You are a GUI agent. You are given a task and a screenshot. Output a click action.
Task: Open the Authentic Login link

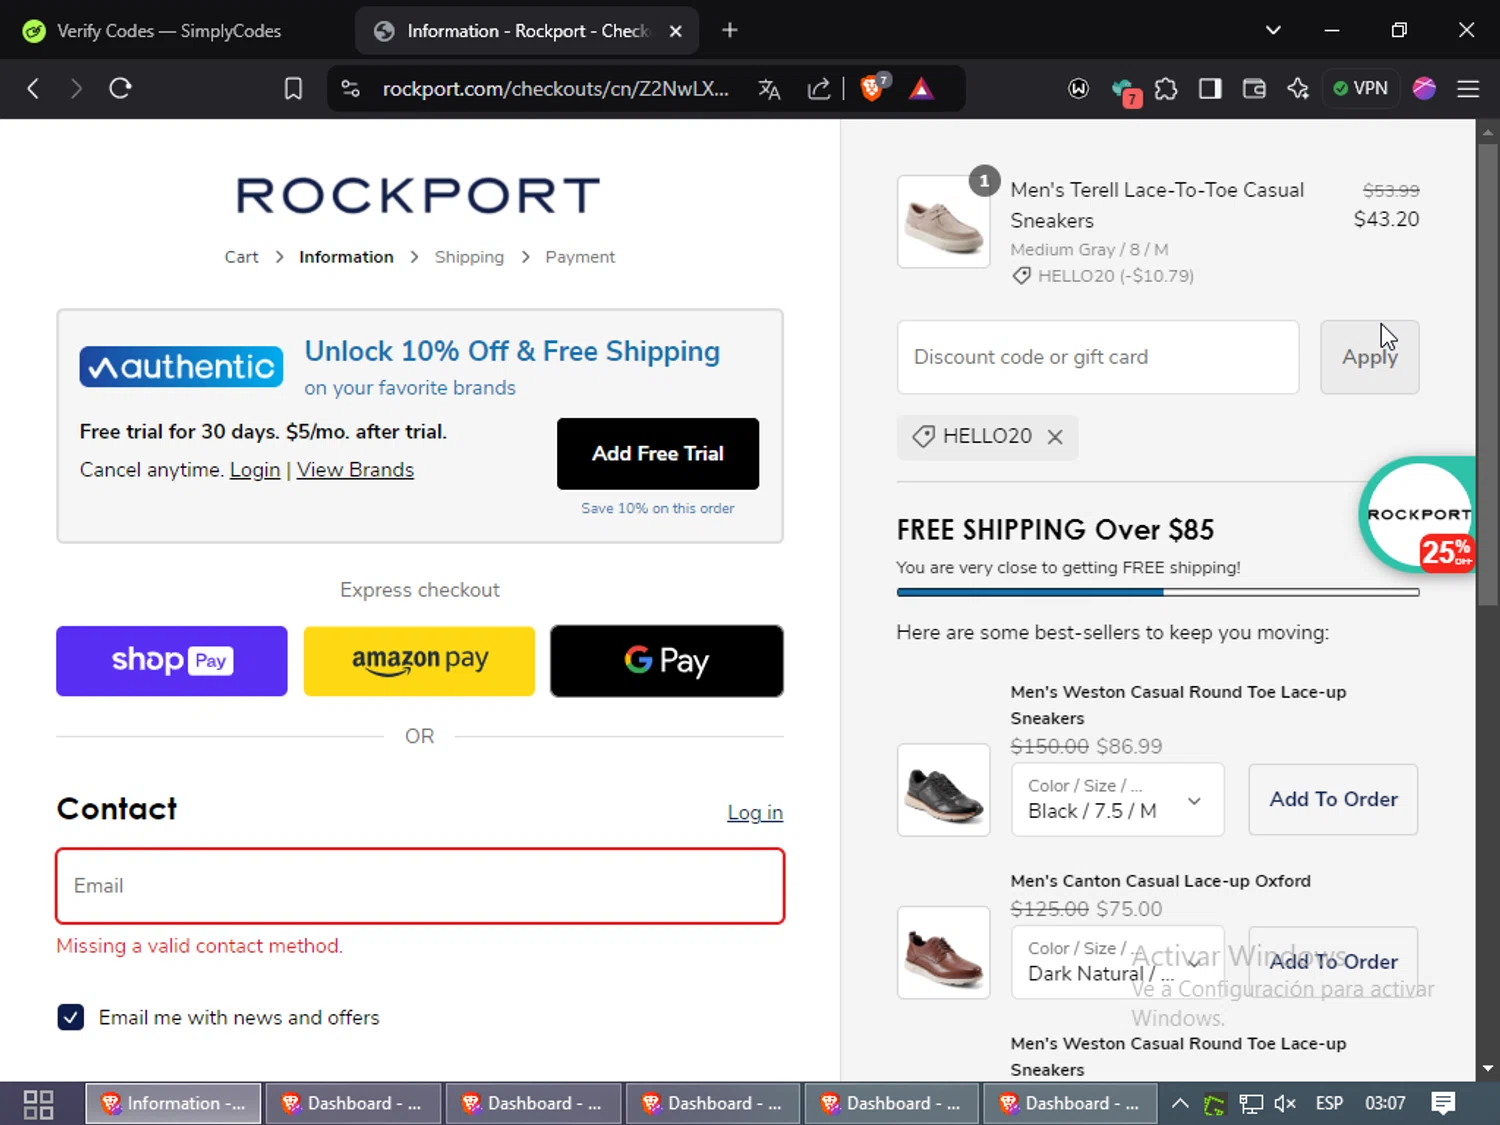coord(255,470)
